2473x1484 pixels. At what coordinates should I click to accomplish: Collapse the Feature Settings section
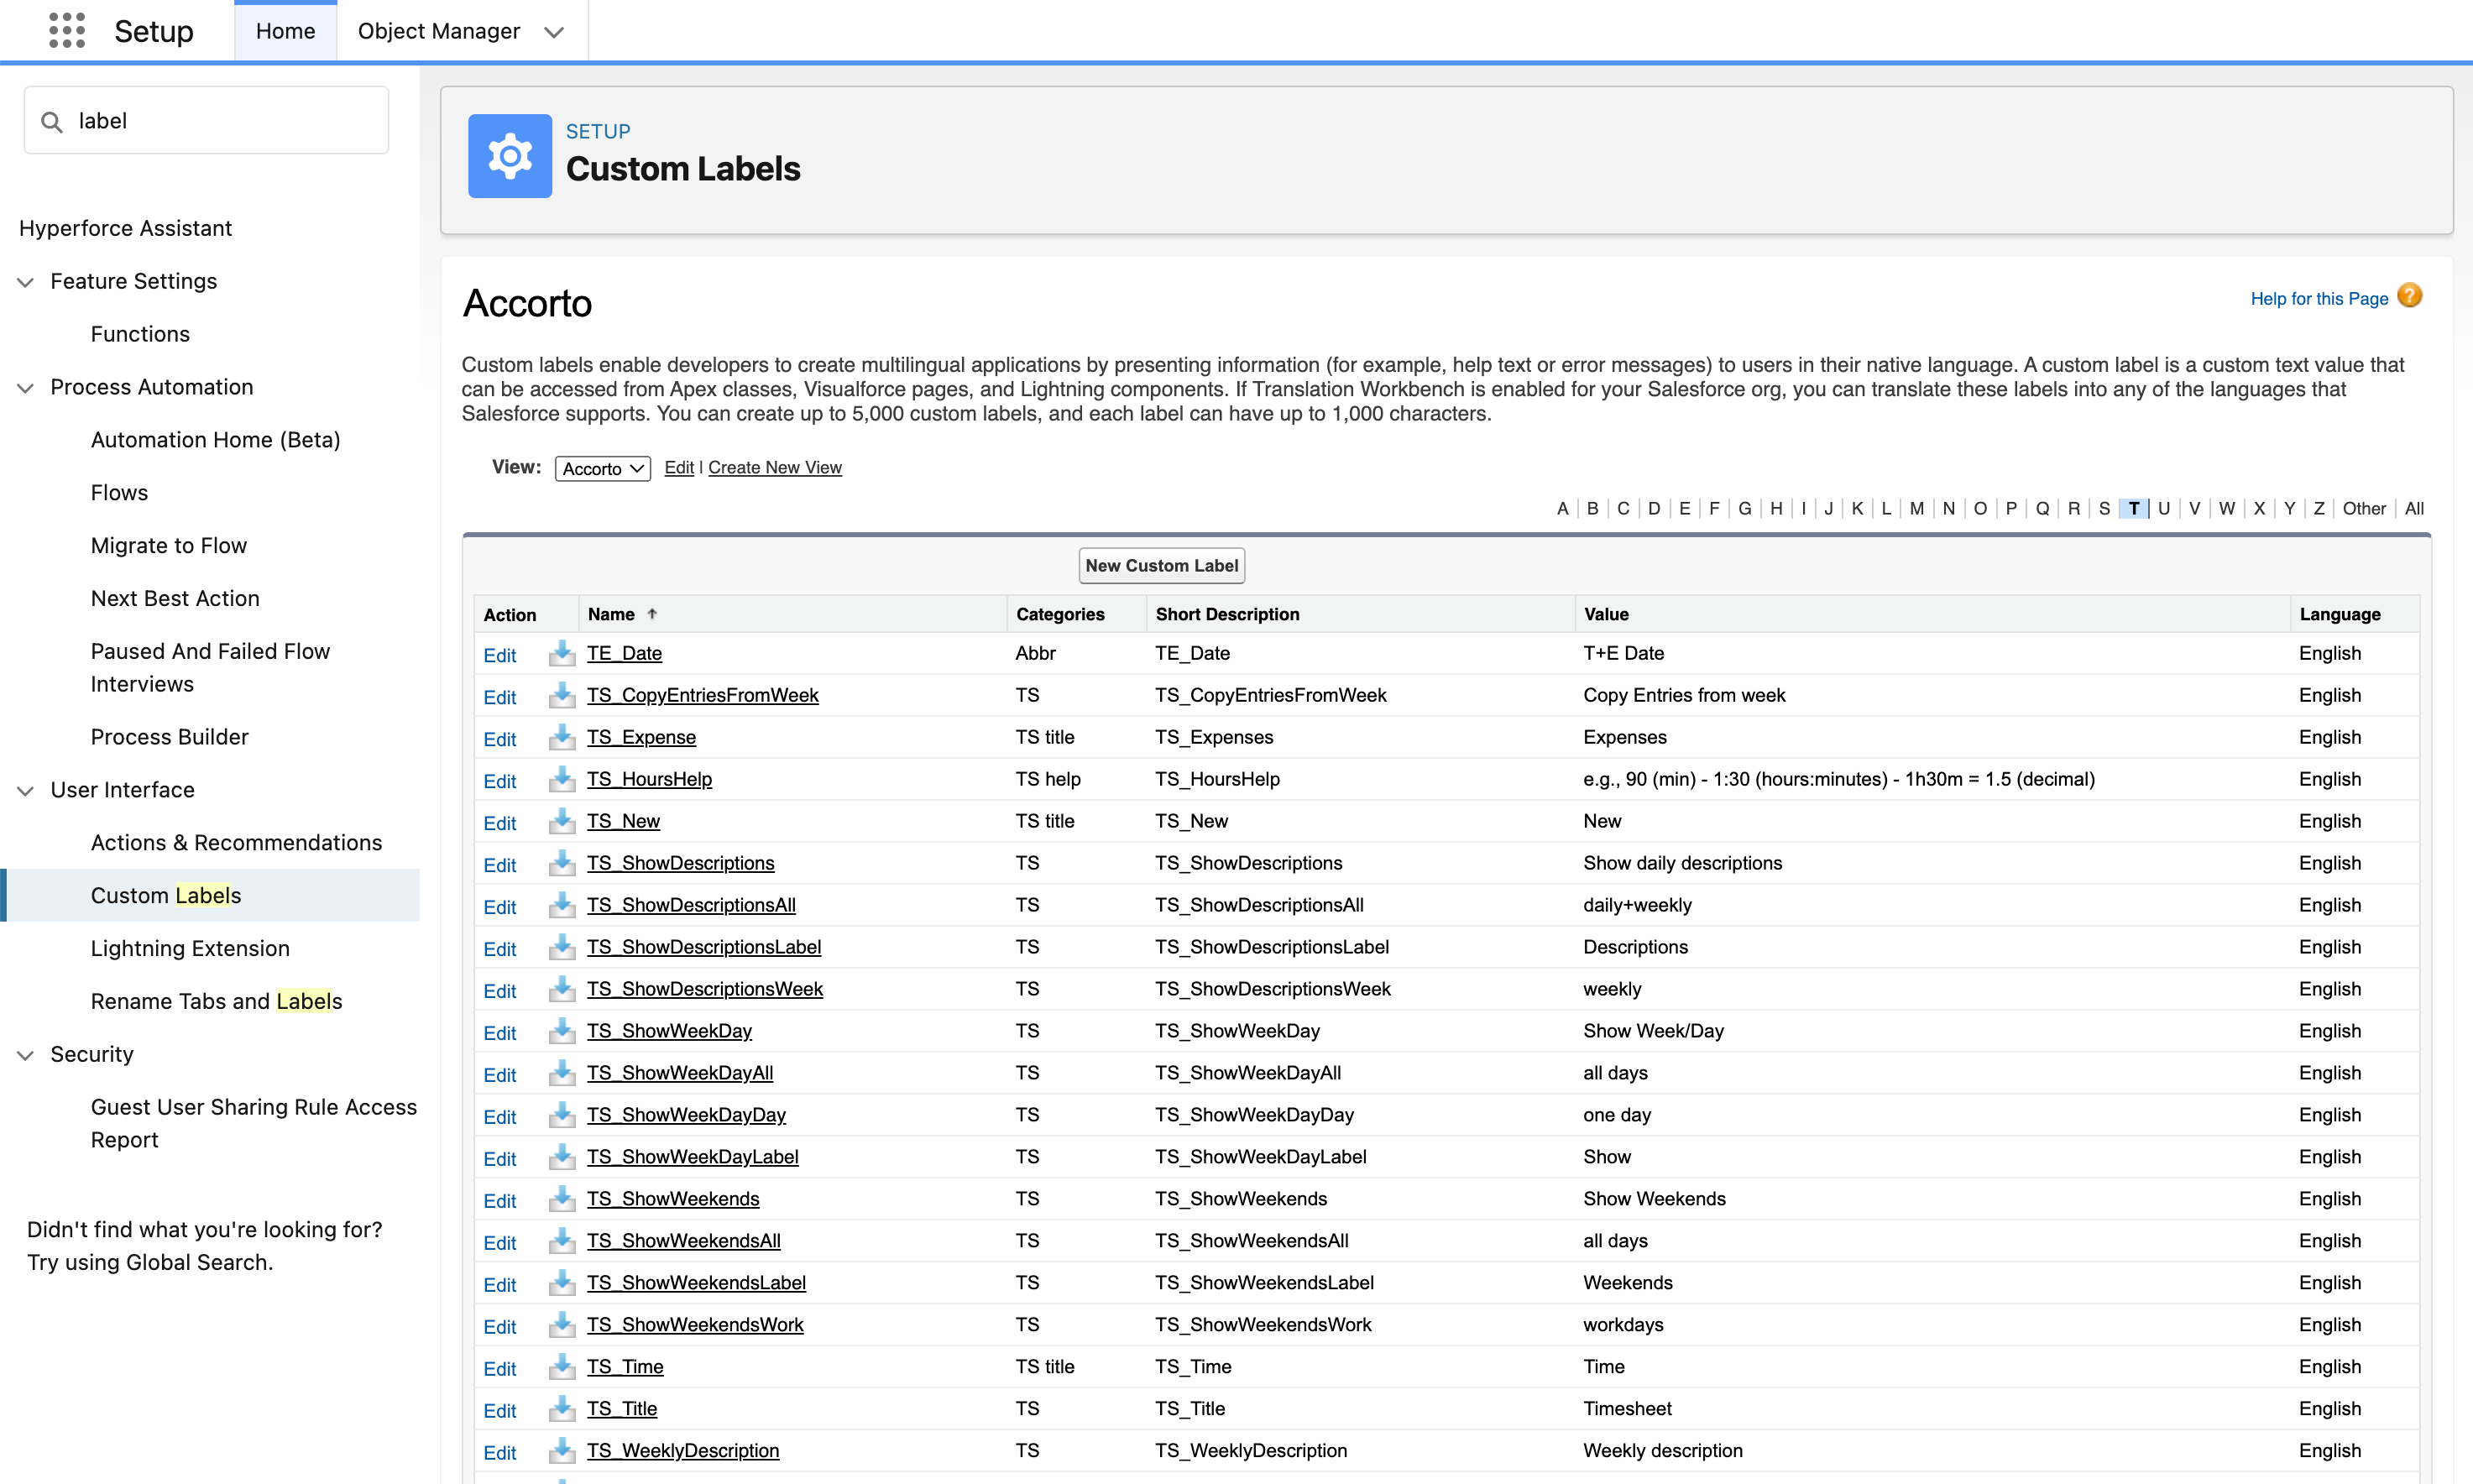tap(26, 282)
